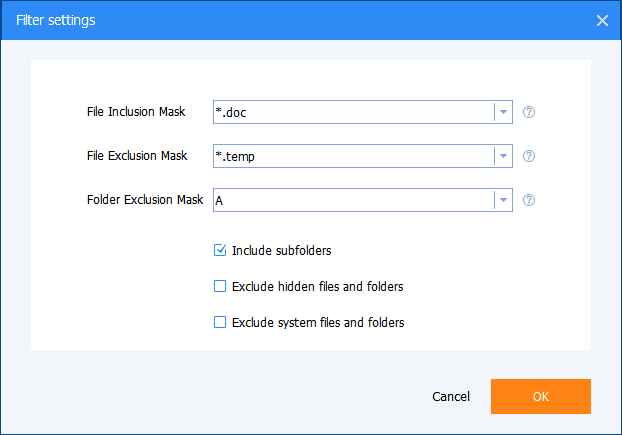This screenshot has height=435, width=622.
Task: Untick the Include subfolders checkbox
Action: 220,250
